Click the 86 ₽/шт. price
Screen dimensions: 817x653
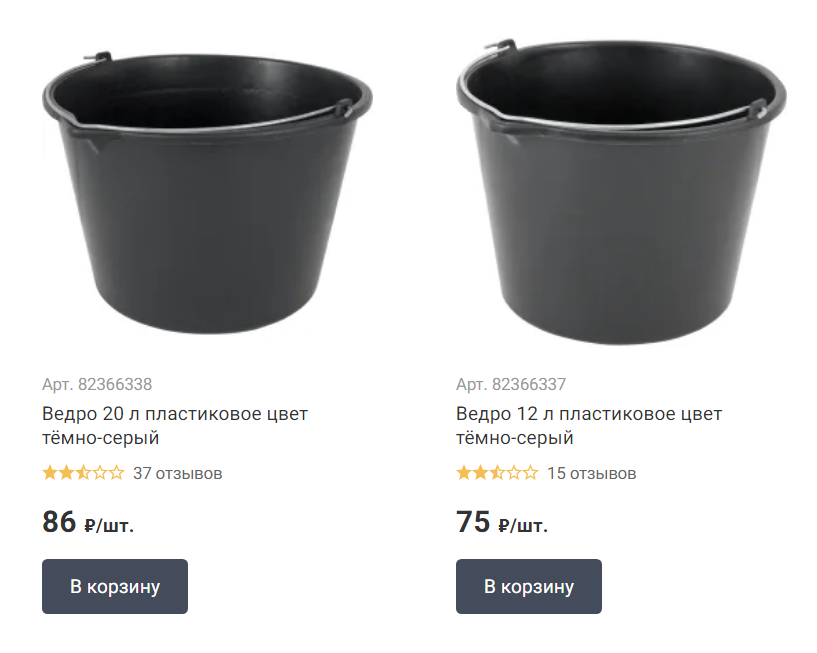[88, 523]
